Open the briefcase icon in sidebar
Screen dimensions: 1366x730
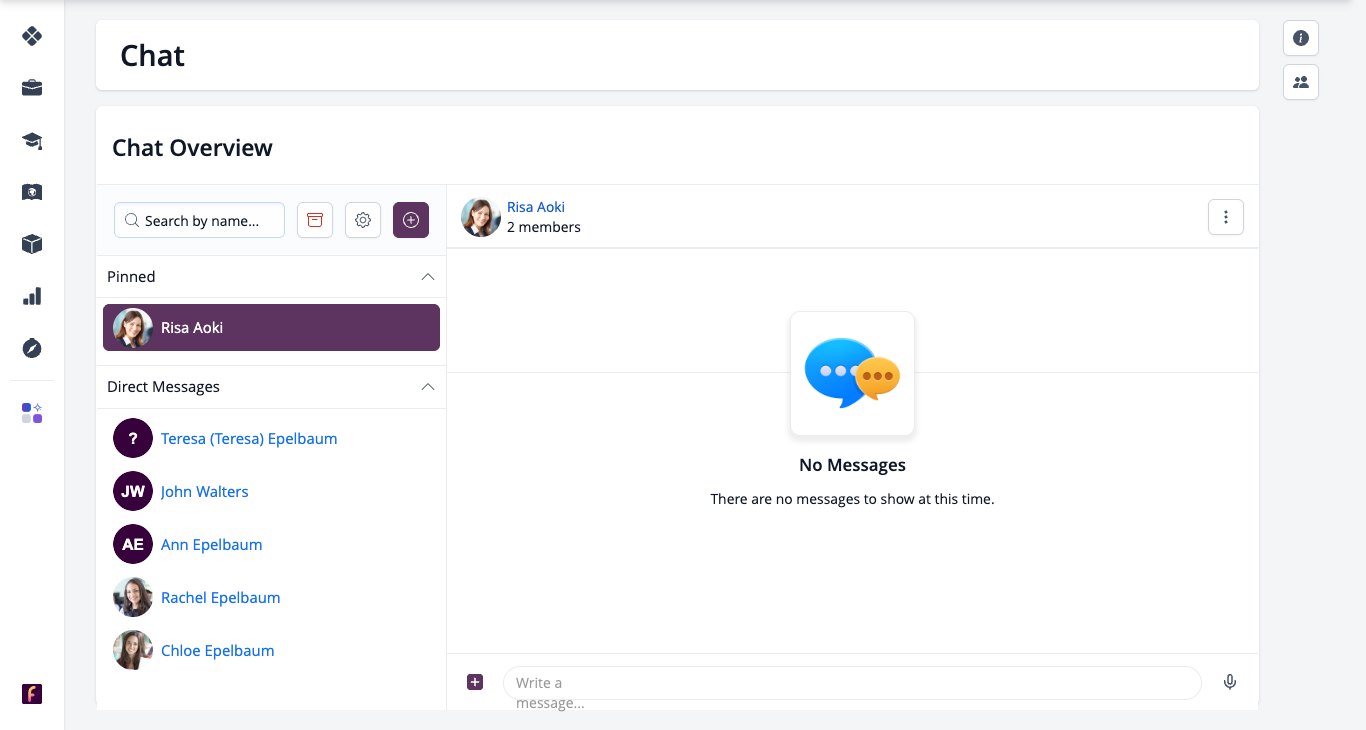[x=32, y=88]
